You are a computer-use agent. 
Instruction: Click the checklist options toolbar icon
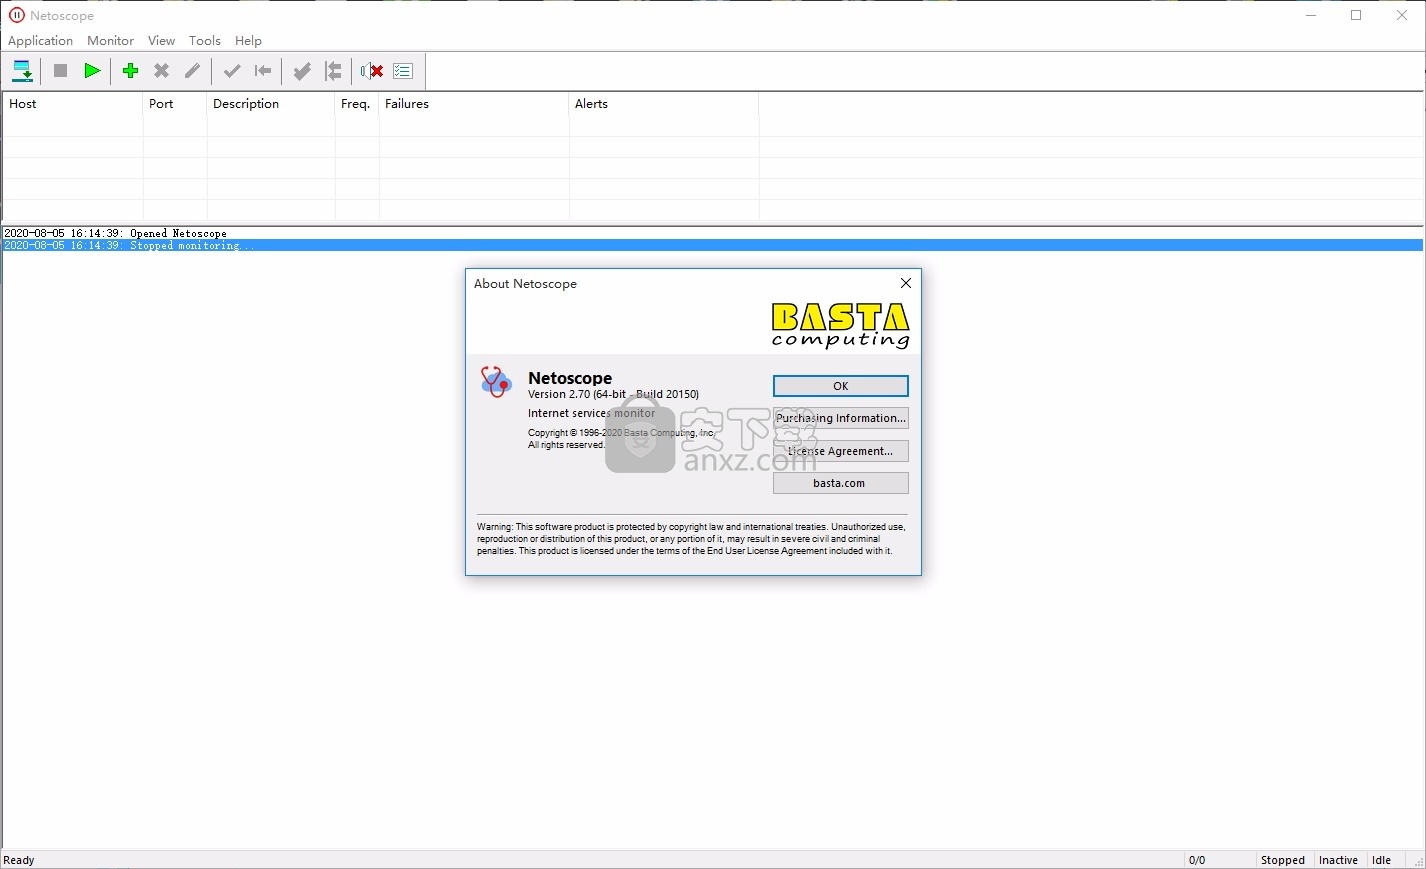click(403, 71)
